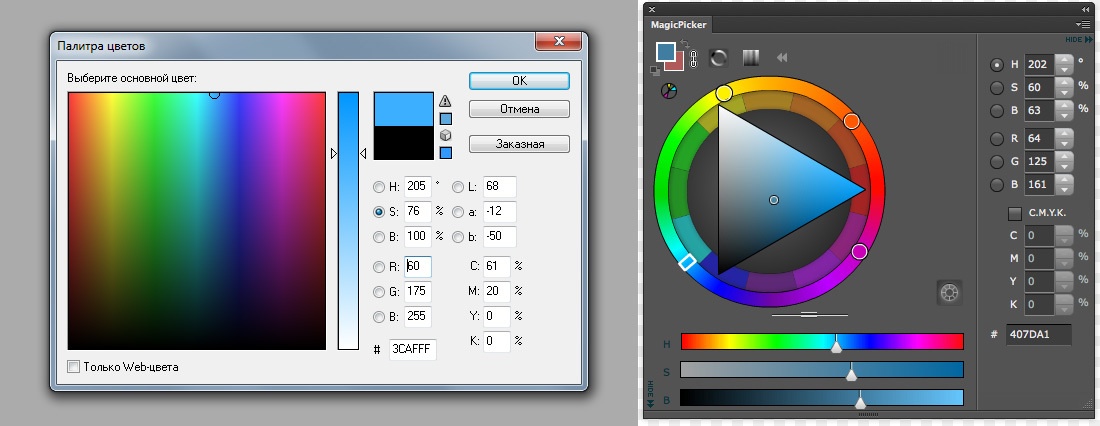The height and width of the screenshot is (426, 1100).
Task: Select the H radio in Палитра цветов
Action: click(379, 187)
